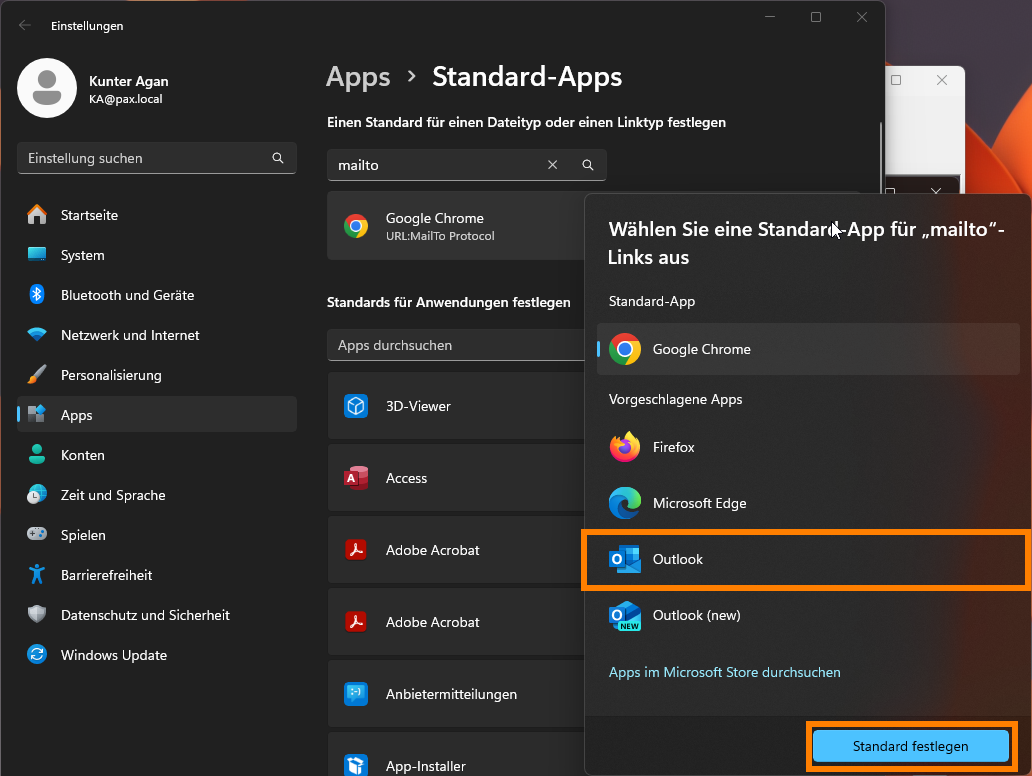Click Apps im Microsoft Store durchsuchen
The height and width of the screenshot is (776, 1032).
tap(724, 672)
